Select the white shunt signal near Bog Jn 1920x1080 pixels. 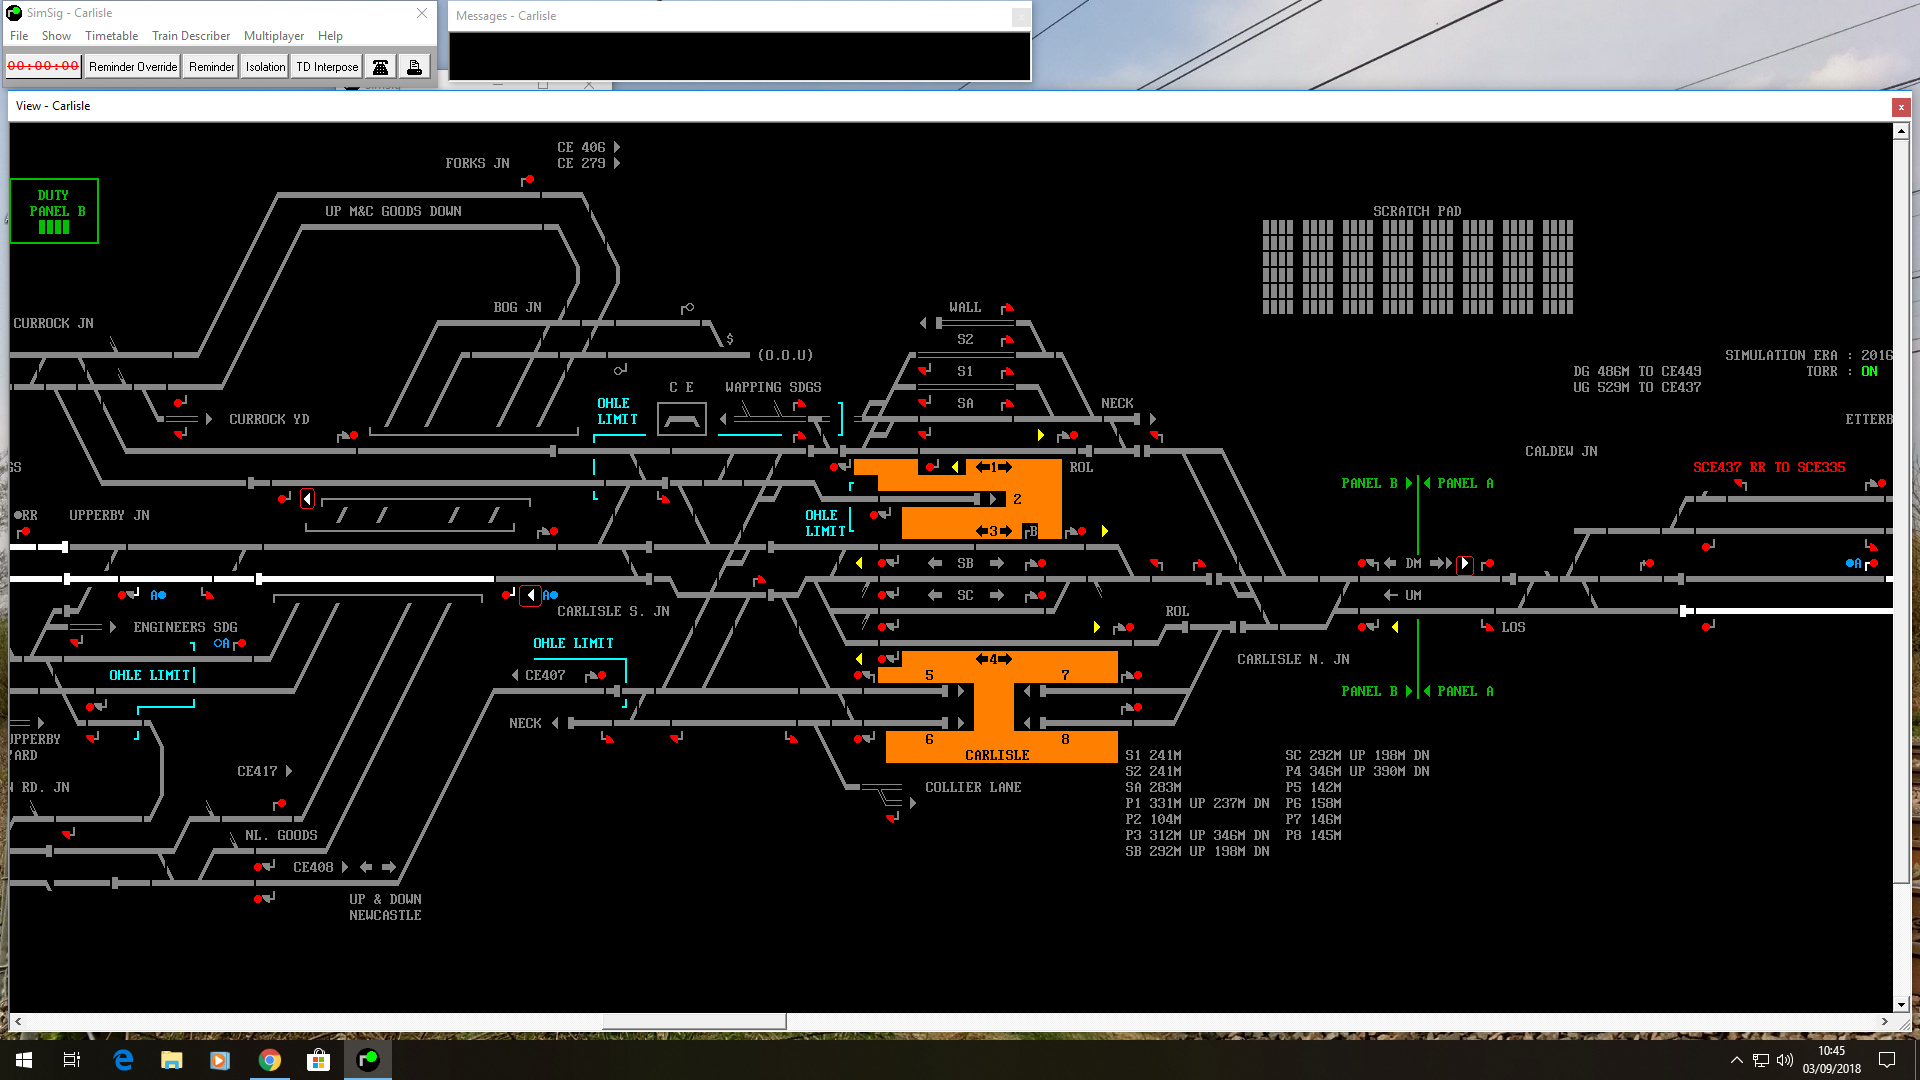pos(687,308)
